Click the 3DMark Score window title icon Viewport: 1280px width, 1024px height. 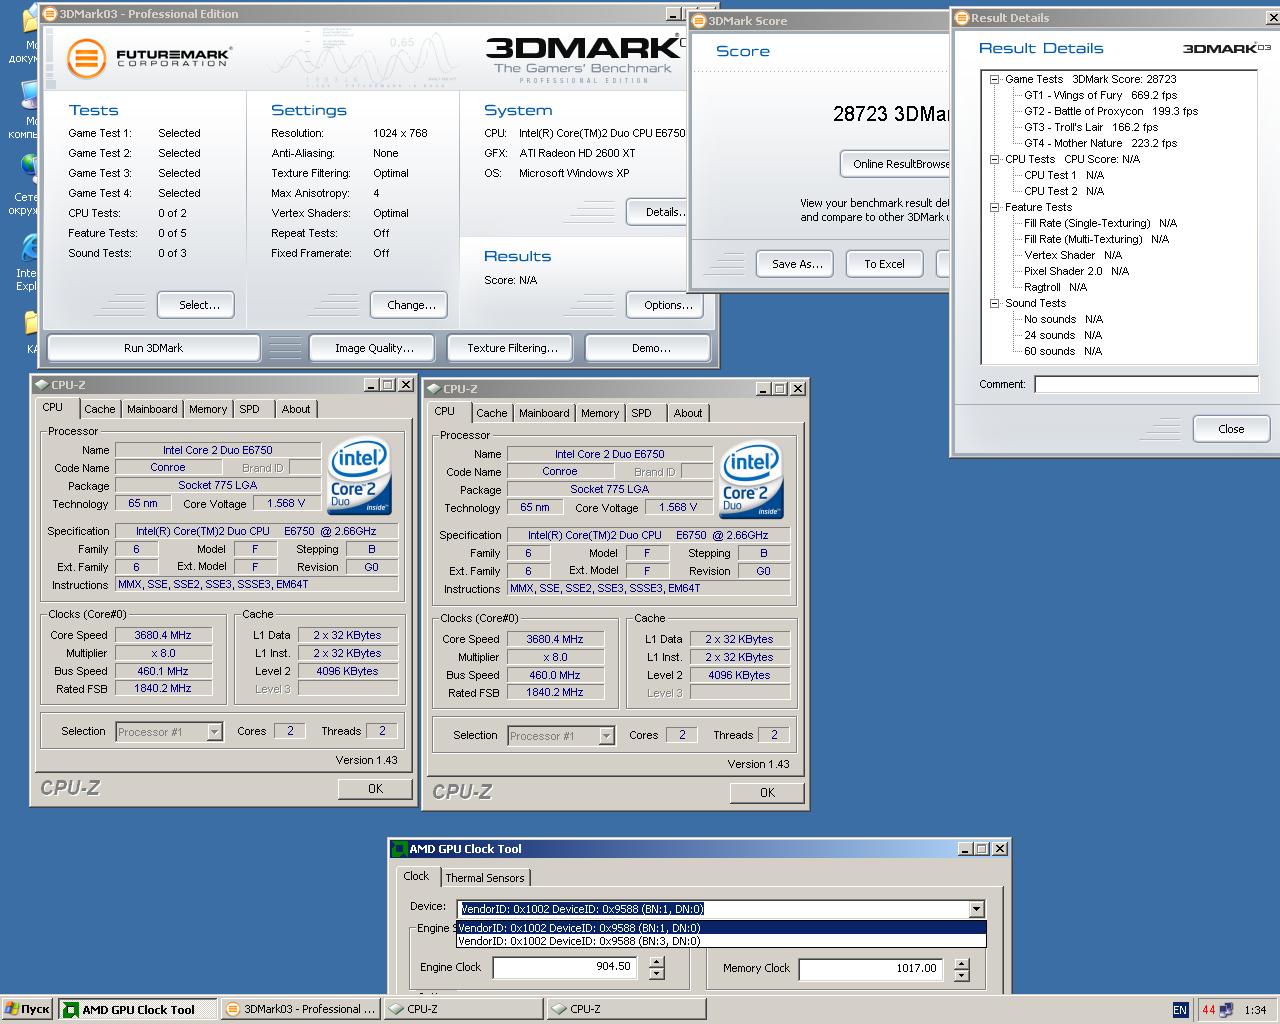pyautogui.click(x=699, y=20)
